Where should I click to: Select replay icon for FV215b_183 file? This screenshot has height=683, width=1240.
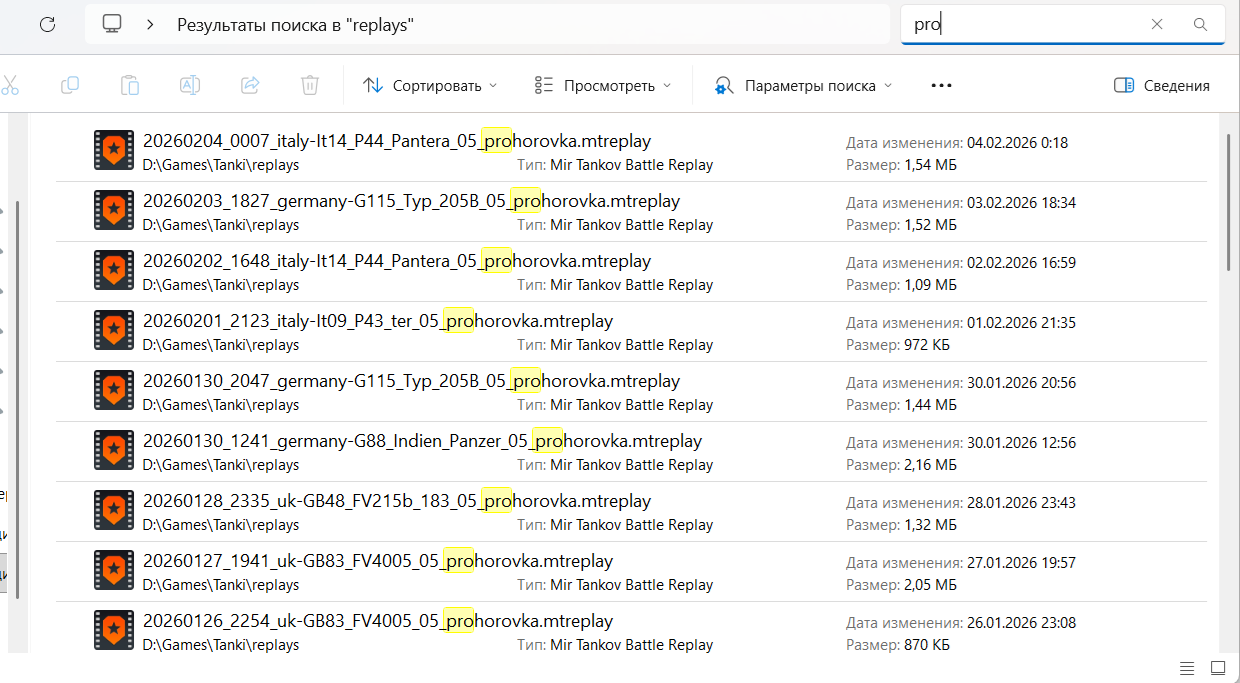click(x=114, y=510)
